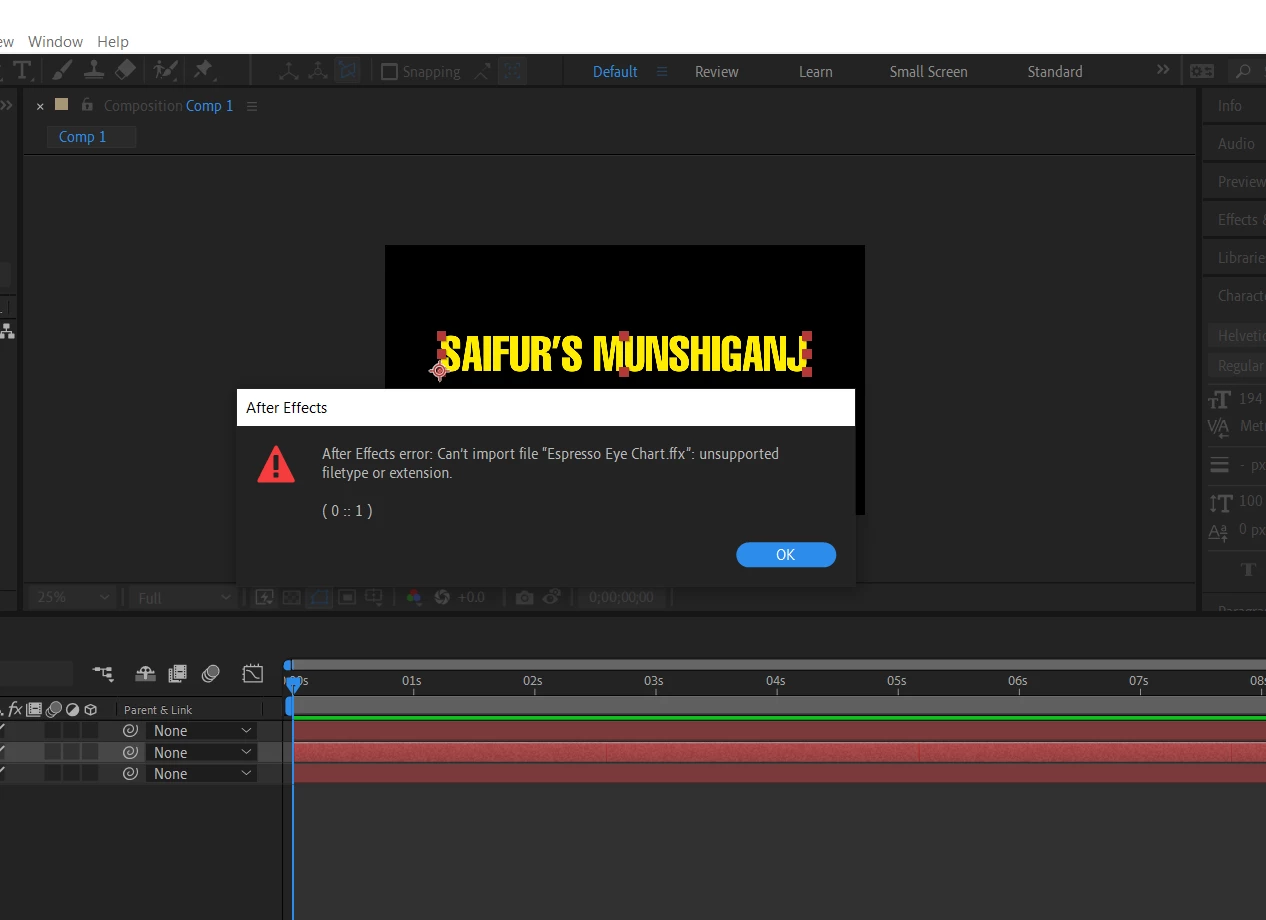Image resolution: width=1266 pixels, height=920 pixels.
Task: Open parent dropdown on first layer row
Action: click(202, 731)
